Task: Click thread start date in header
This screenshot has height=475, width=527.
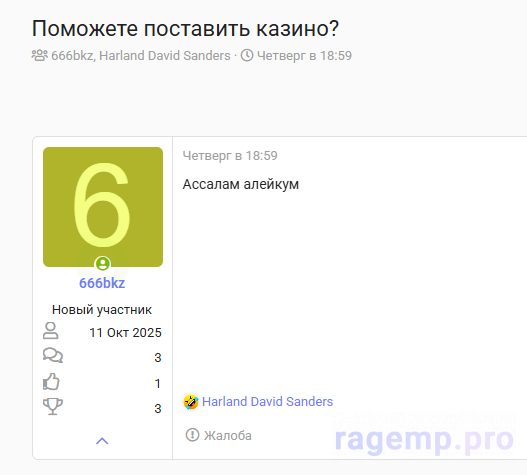Action: tap(304, 56)
